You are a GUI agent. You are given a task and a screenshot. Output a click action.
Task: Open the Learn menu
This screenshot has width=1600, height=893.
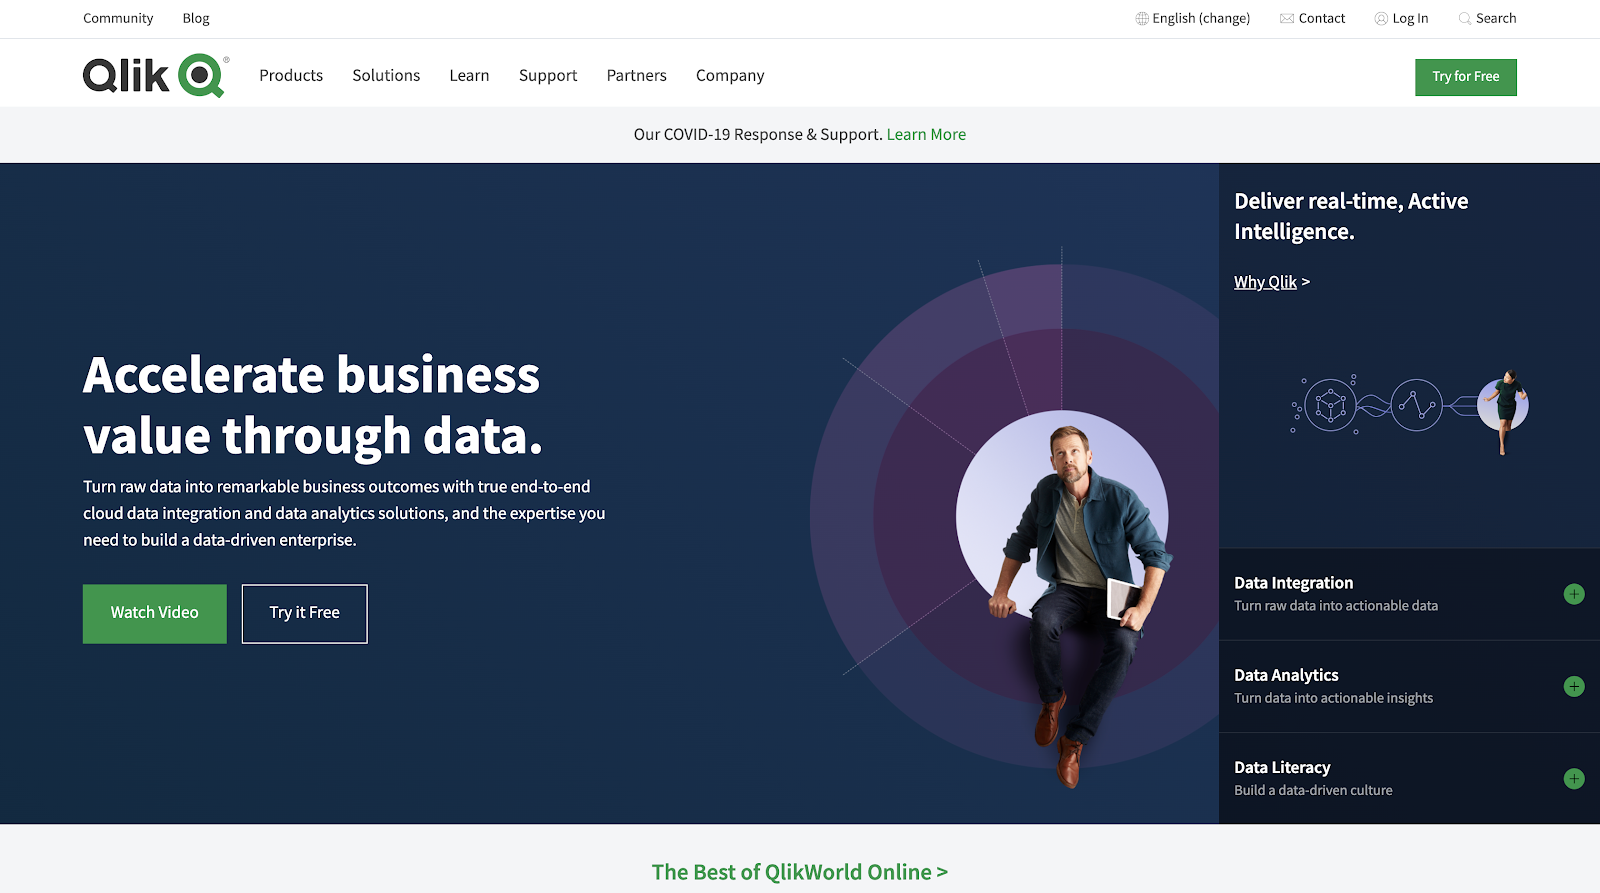click(x=469, y=75)
